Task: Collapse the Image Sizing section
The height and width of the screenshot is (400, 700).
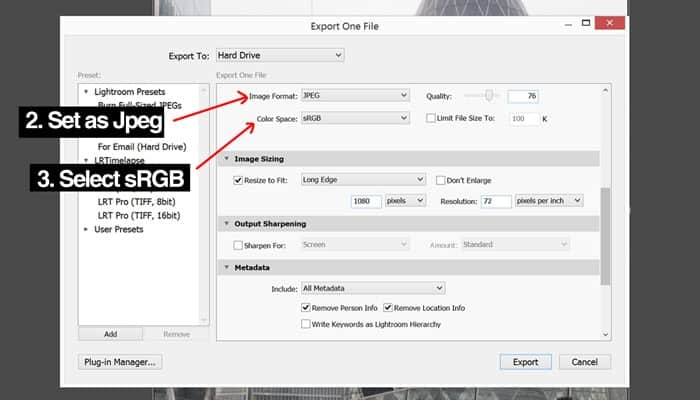Action: pos(227,159)
